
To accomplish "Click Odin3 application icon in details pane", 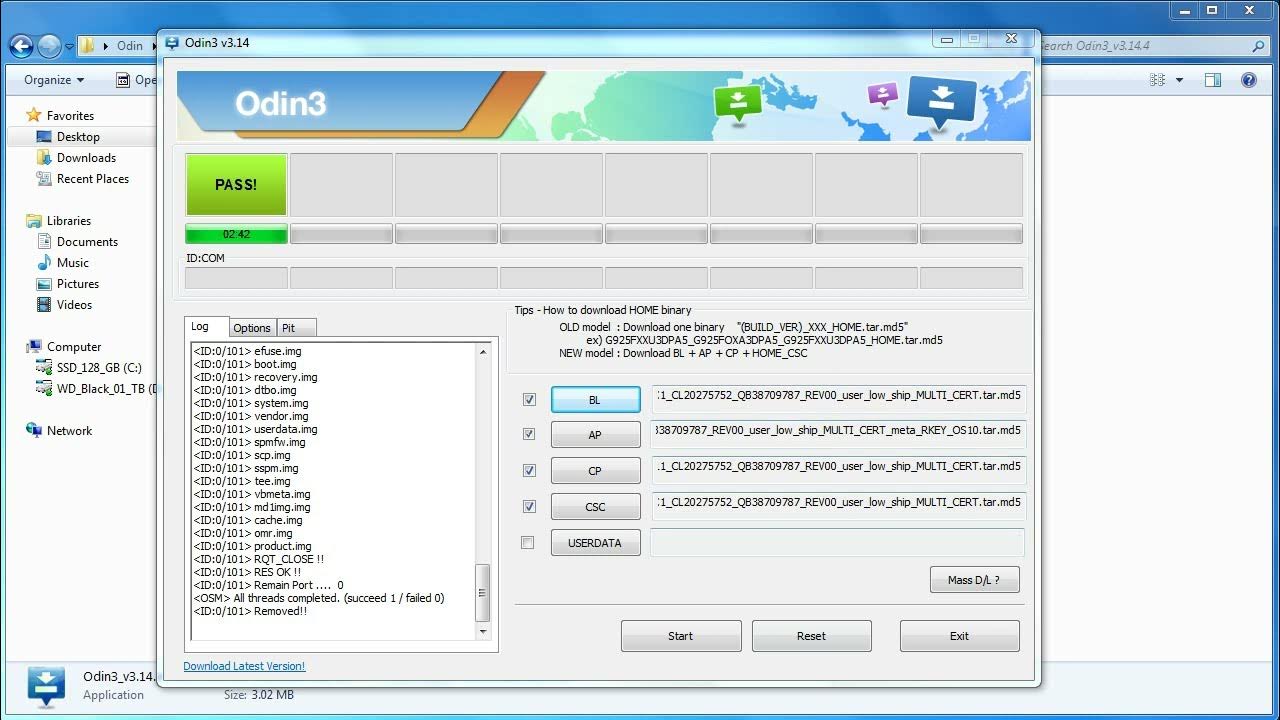I will (45, 687).
